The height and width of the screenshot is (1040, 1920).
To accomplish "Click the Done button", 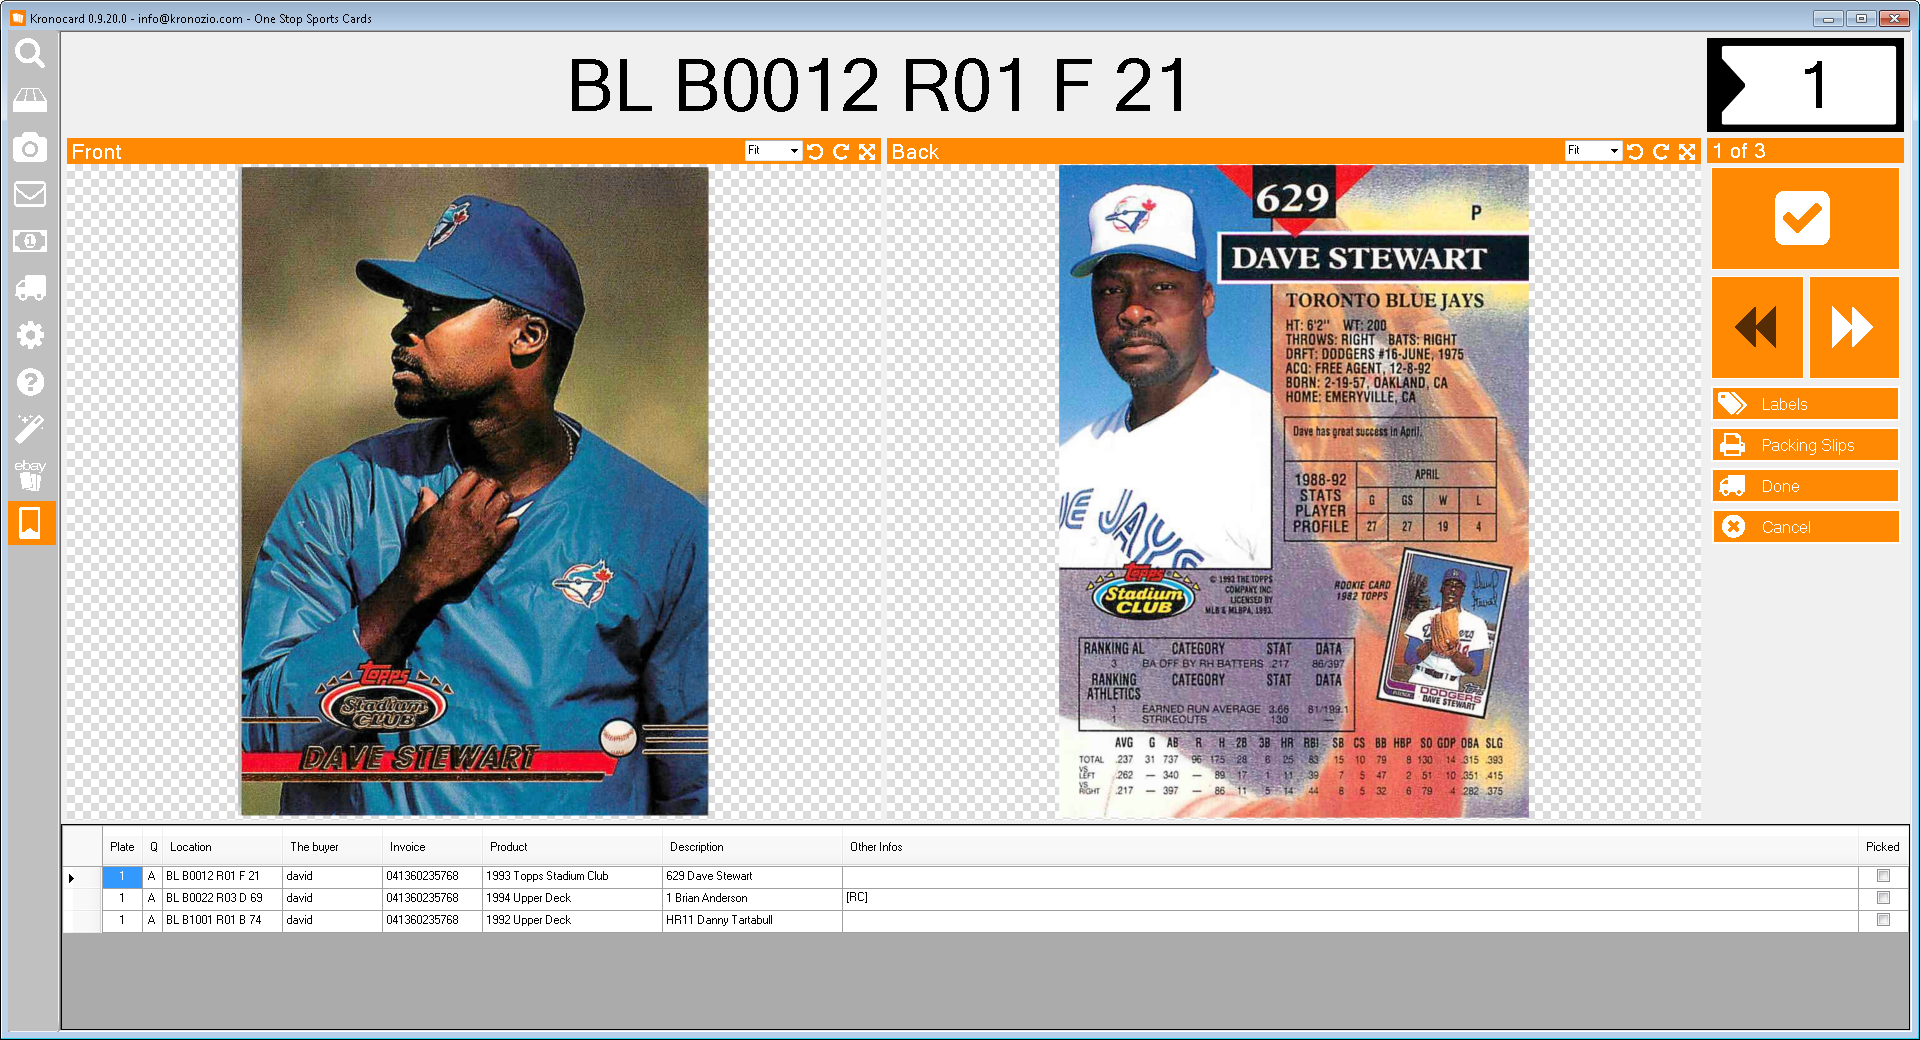I will tap(1805, 486).
